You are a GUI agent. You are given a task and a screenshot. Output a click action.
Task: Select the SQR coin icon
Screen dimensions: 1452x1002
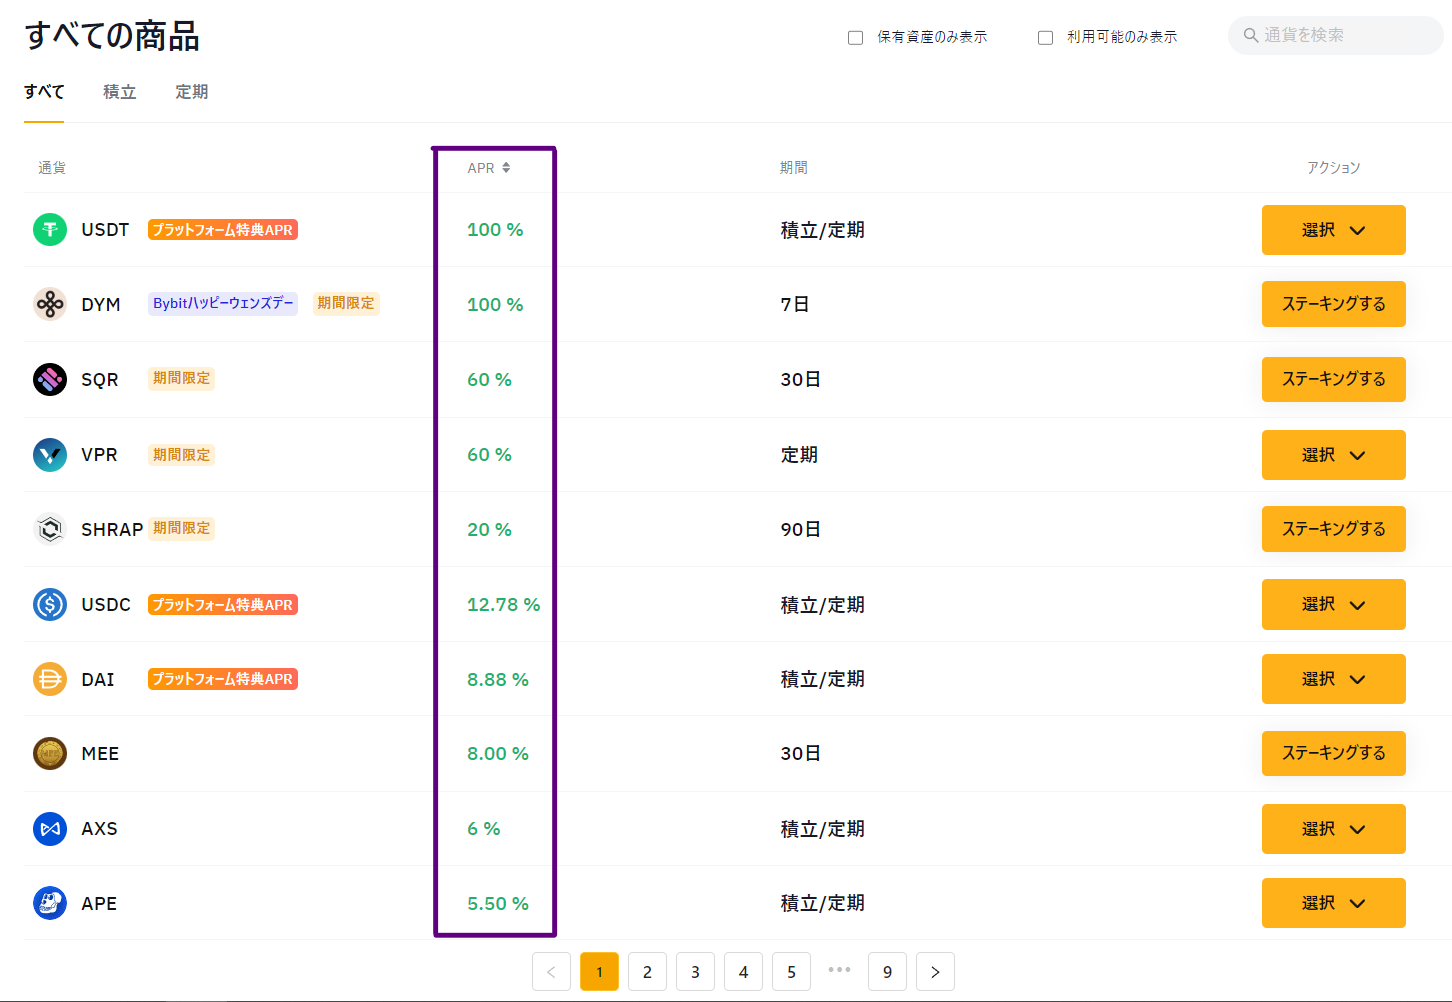[x=49, y=379]
